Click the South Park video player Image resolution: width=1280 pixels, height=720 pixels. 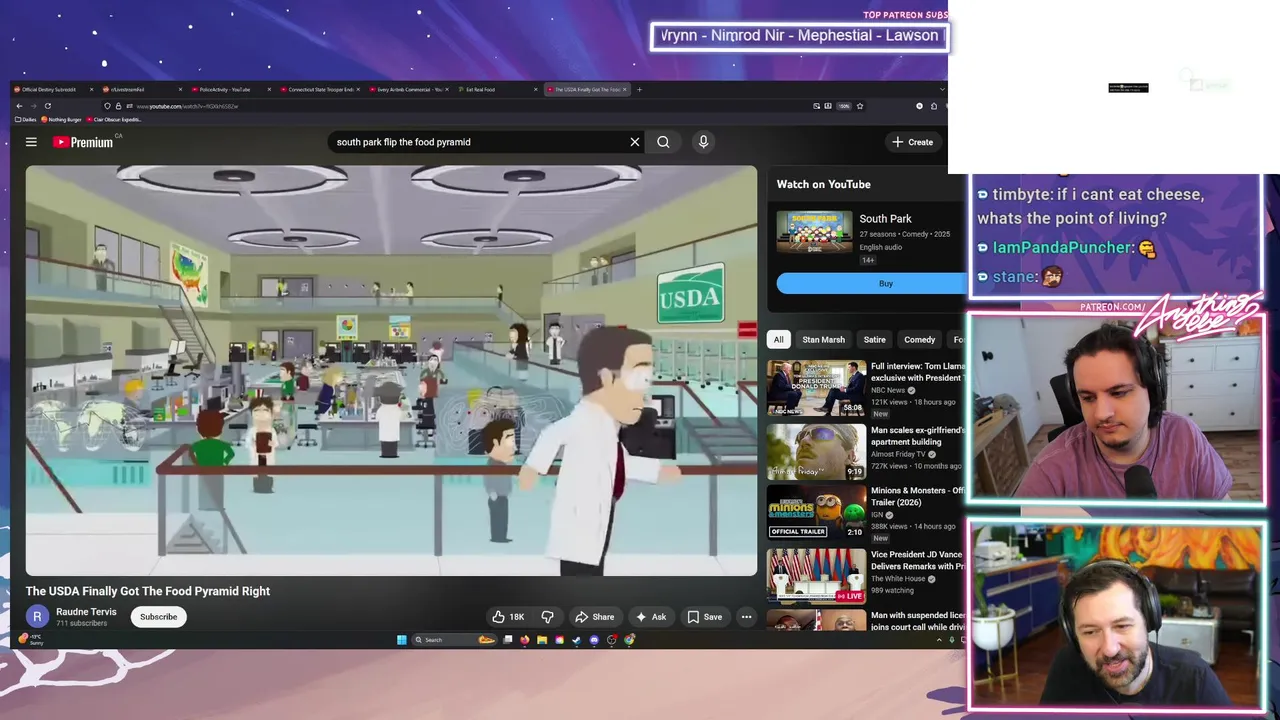tap(391, 370)
